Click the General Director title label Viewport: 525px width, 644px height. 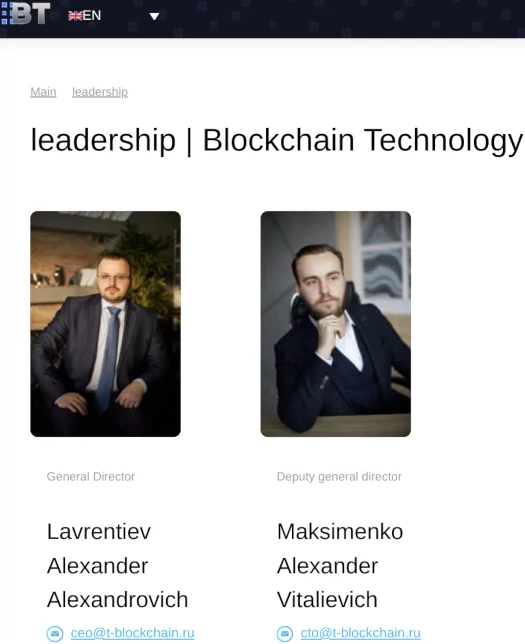click(91, 476)
